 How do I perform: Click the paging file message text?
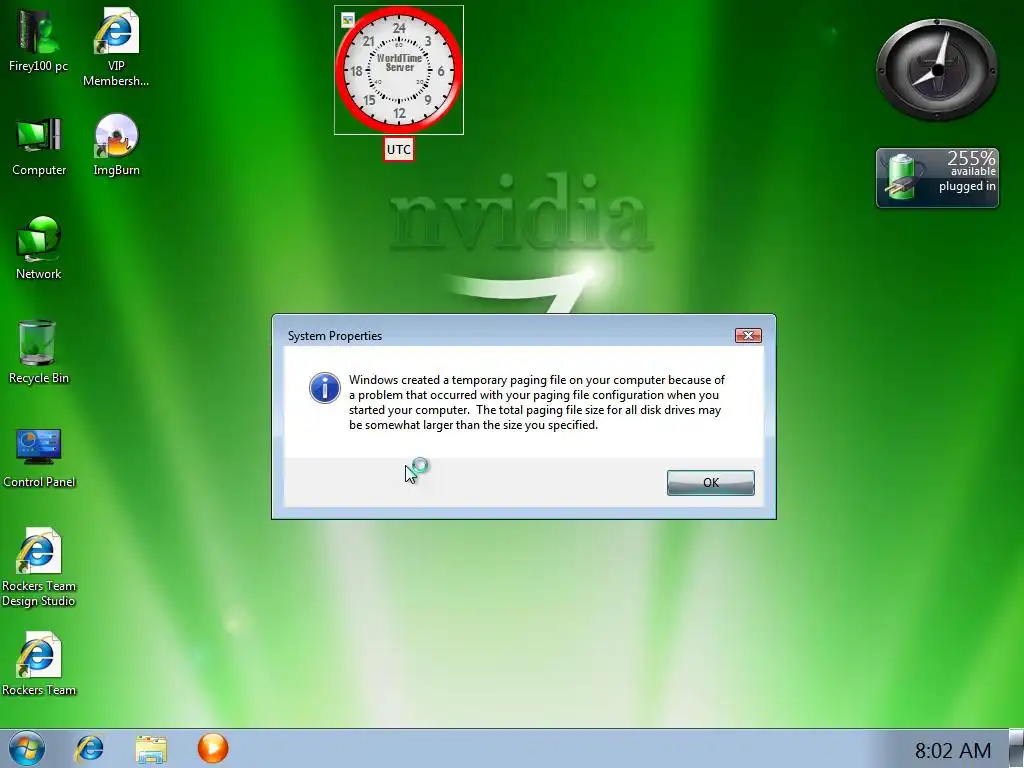[537, 402]
